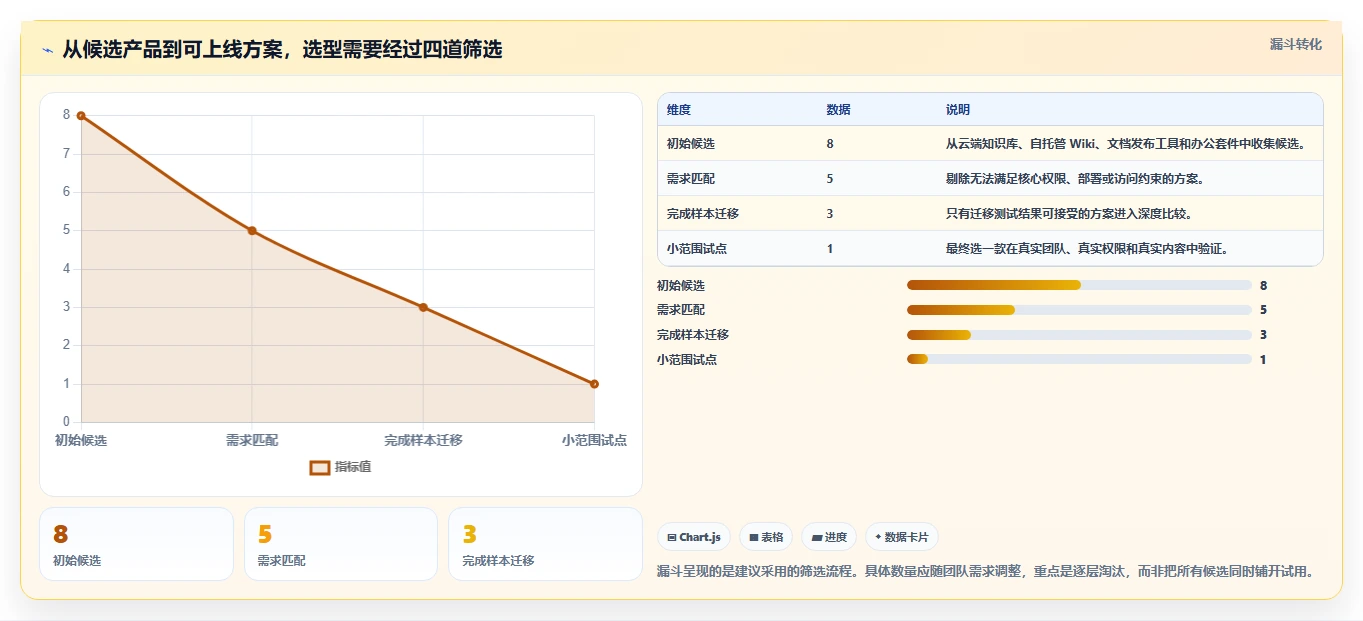
Task: Click the description starting 从云端知识库
Action: point(1125,144)
